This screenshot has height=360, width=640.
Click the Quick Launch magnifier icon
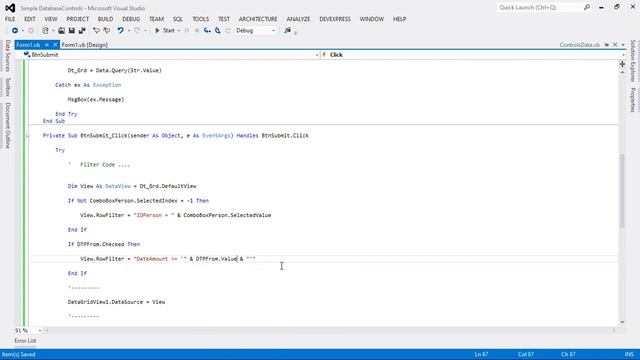click(x=587, y=7)
